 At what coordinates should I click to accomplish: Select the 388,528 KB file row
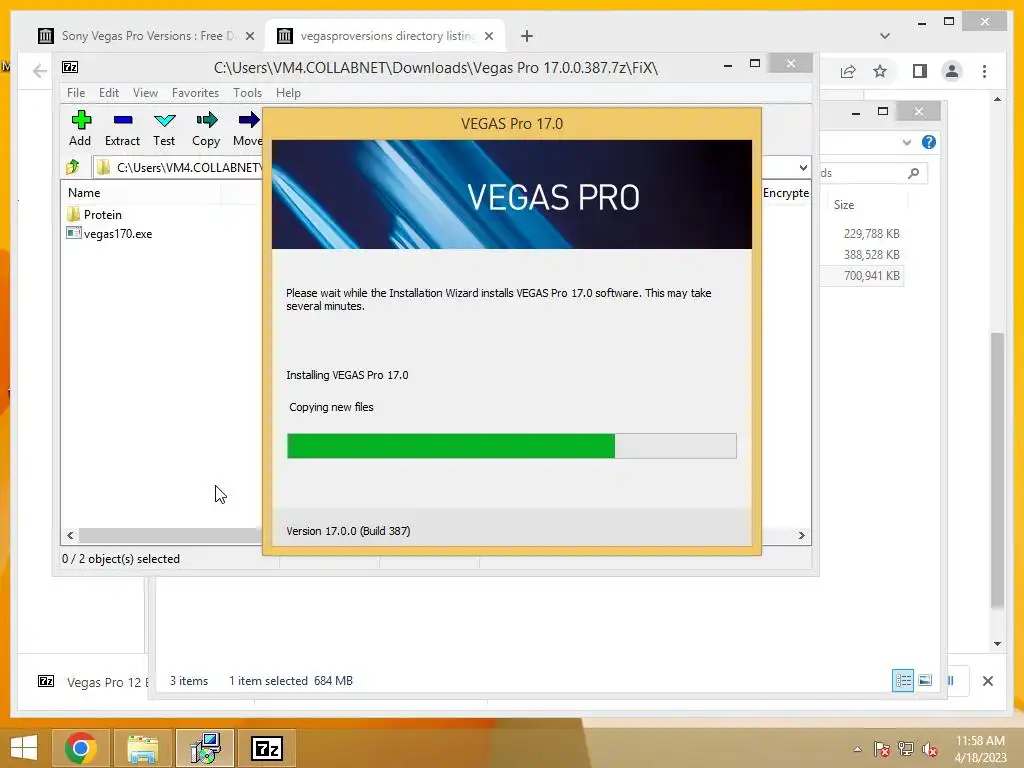(x=861, y=254)
